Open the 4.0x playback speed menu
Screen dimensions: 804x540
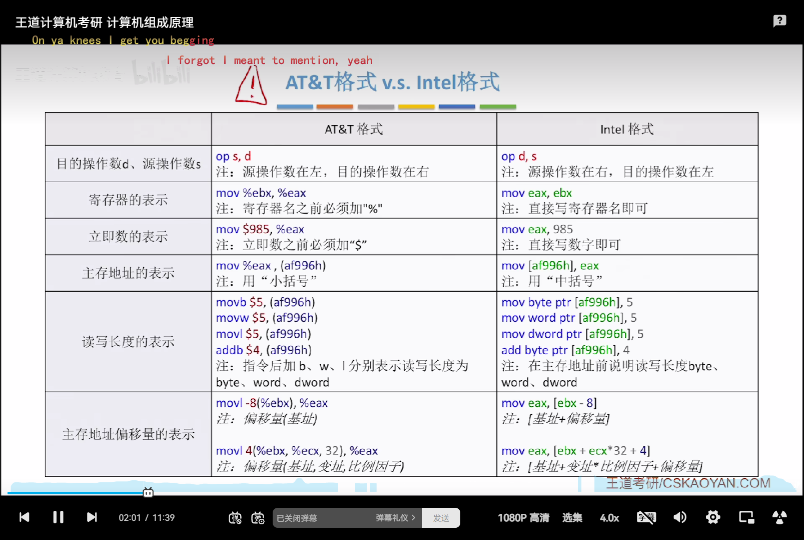pyautogui.click(x=609, y=518)
